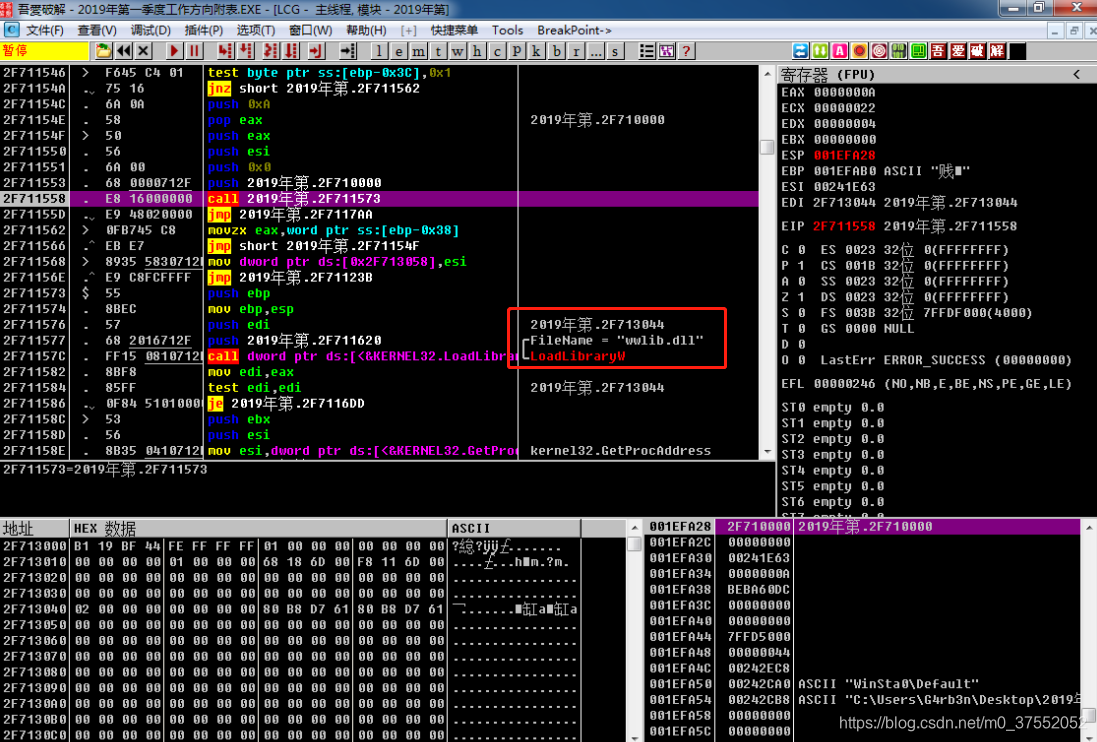1097x742 pixels.
Task: Close the debugged program with X icon
Action: [x=144, y=51]
